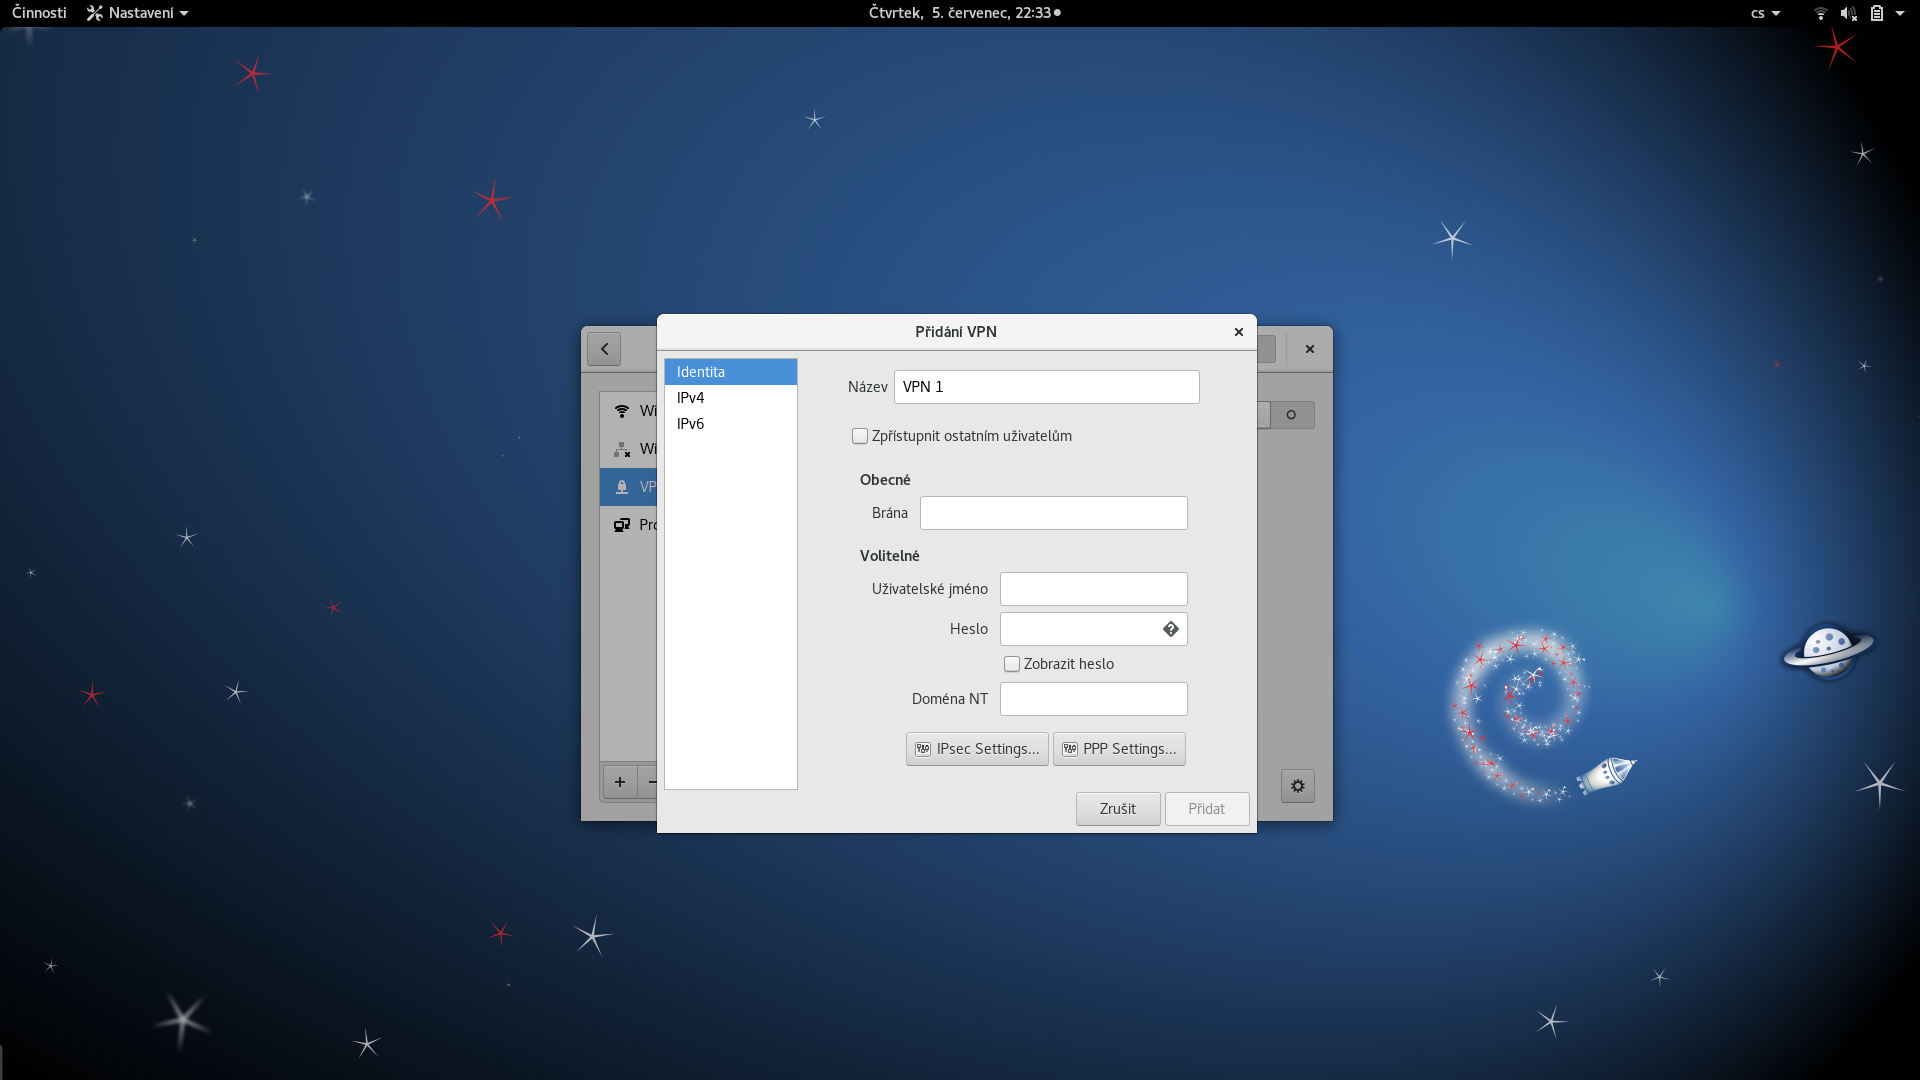This screenshot has width=1920, height=1080.
Task: Click the plus button to add a connection
Action: 620,782
